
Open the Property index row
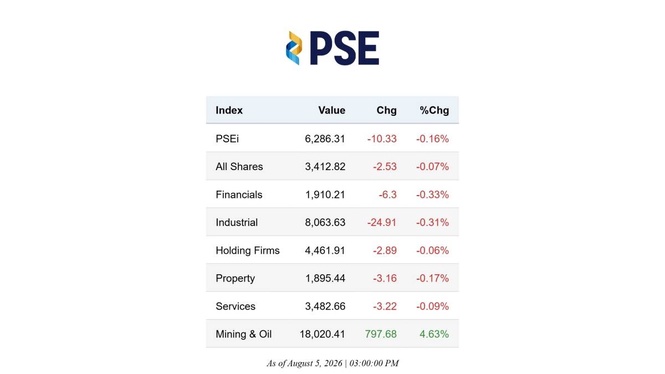332,278
